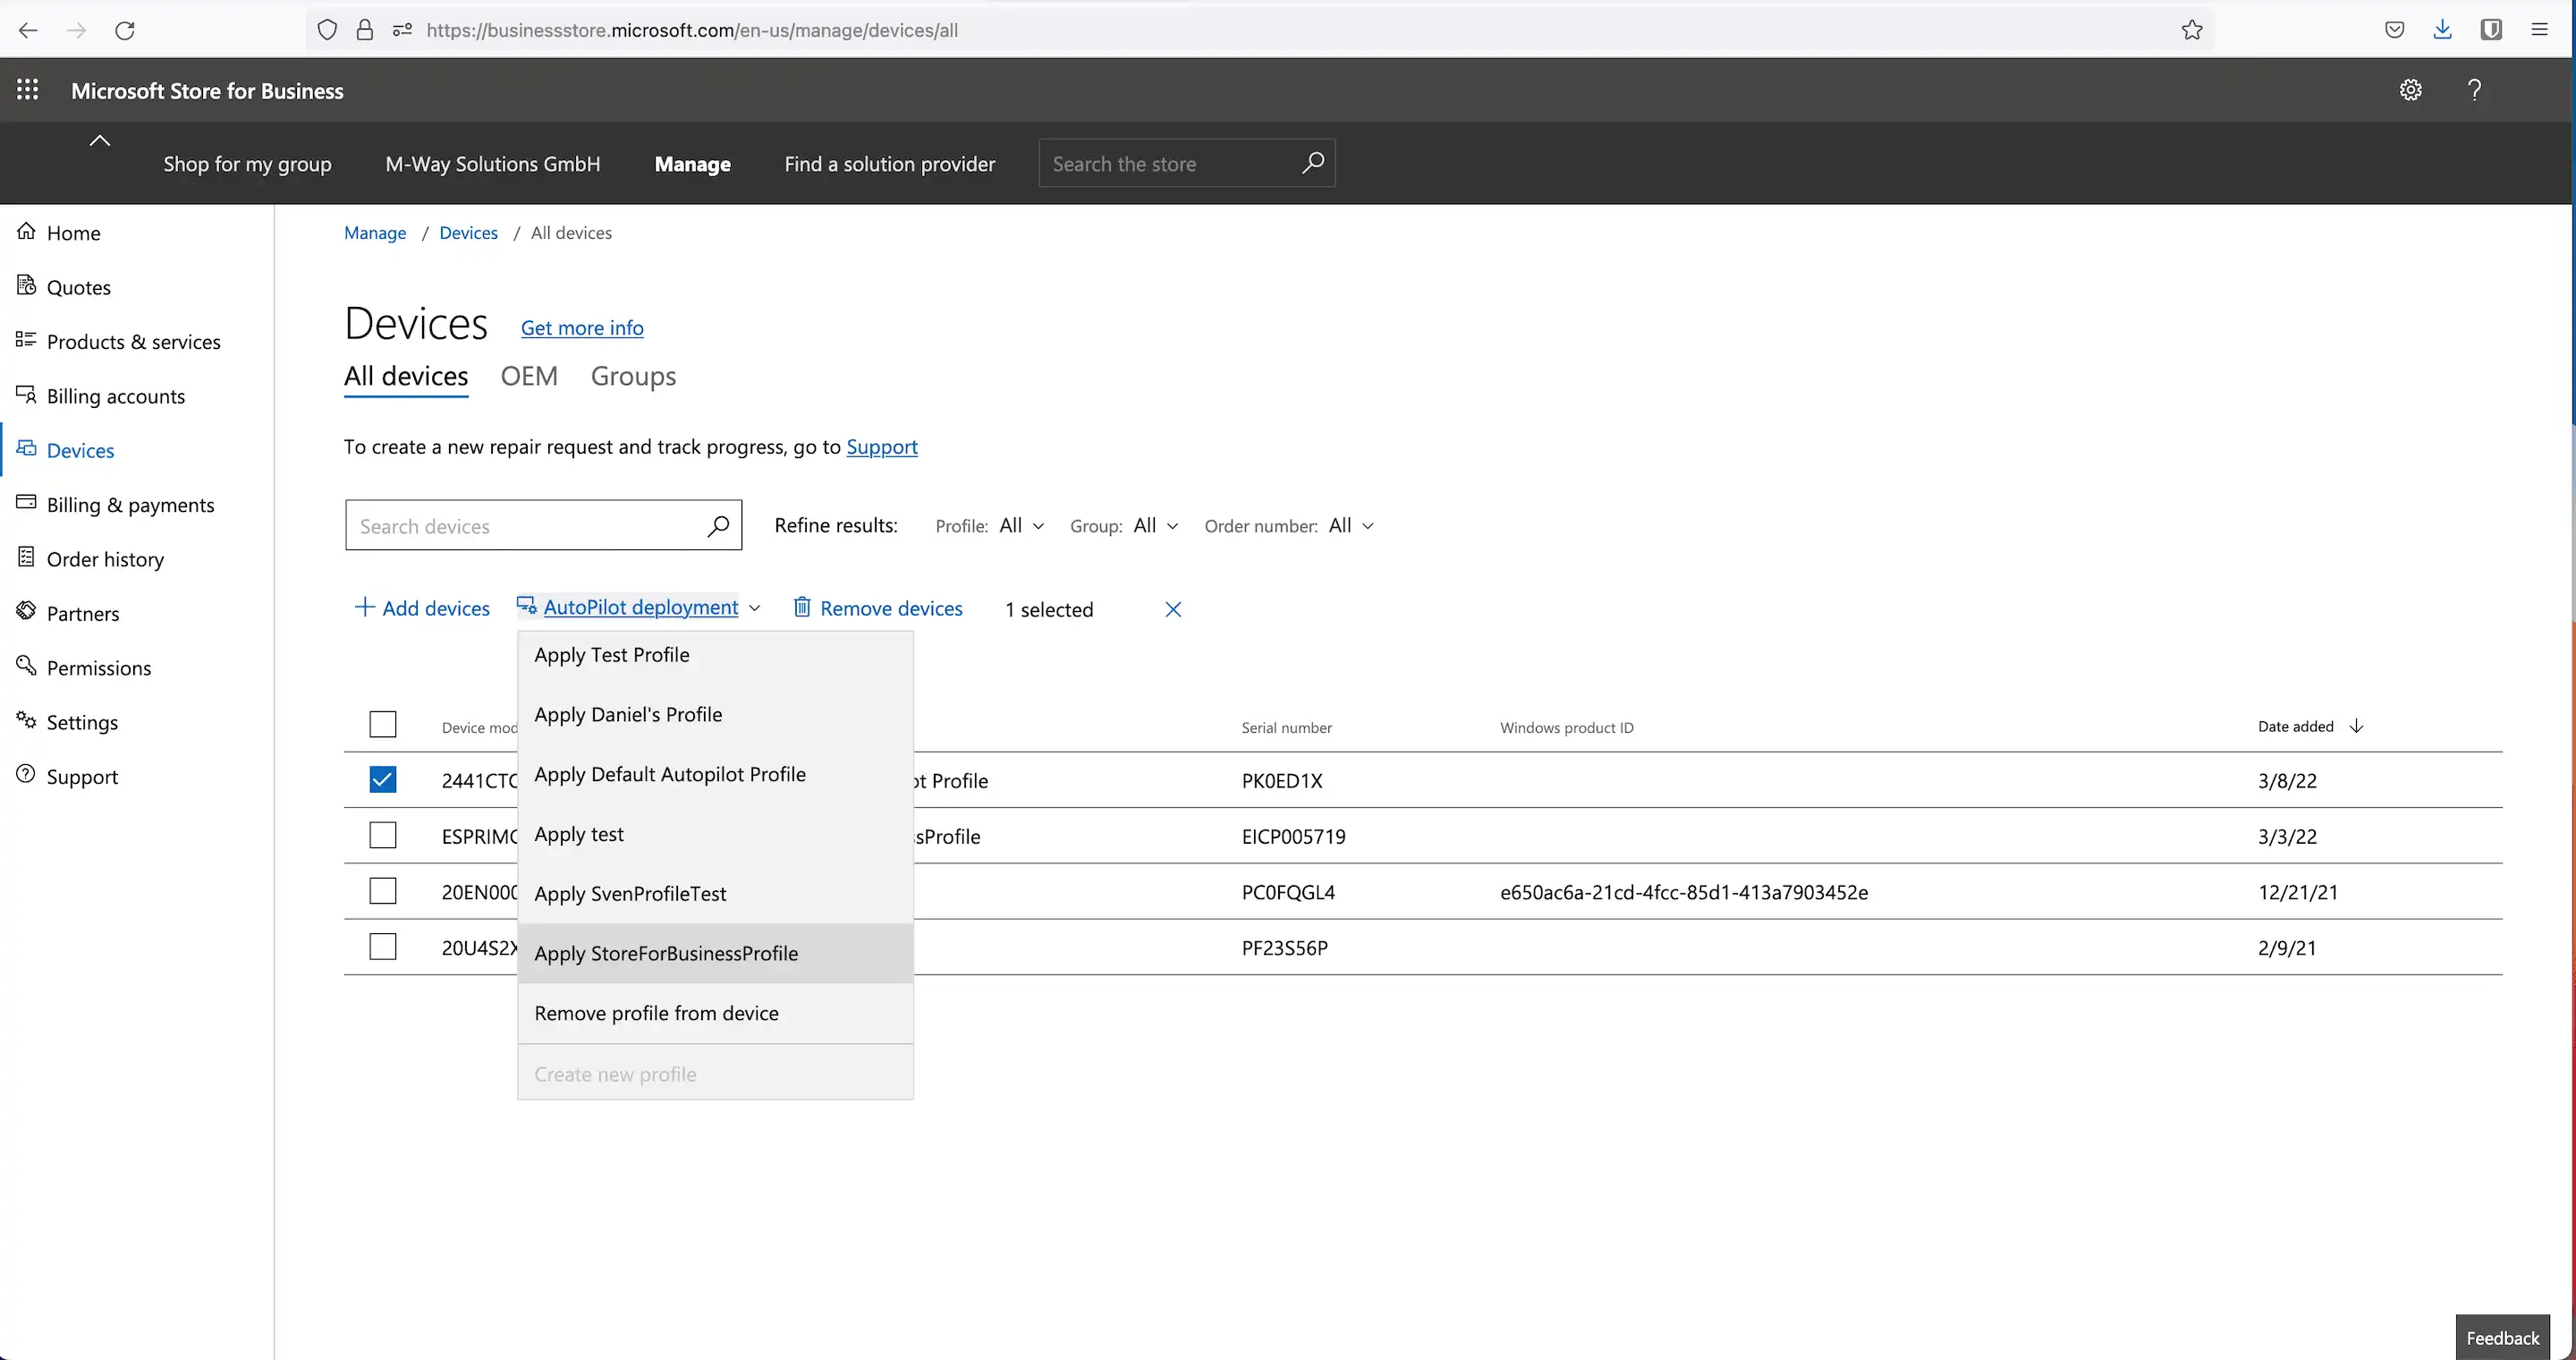Screen dimensions: 2576x1360
Task: Click the Billing accounts sidebar icon
Action: [x=27, y=394]
